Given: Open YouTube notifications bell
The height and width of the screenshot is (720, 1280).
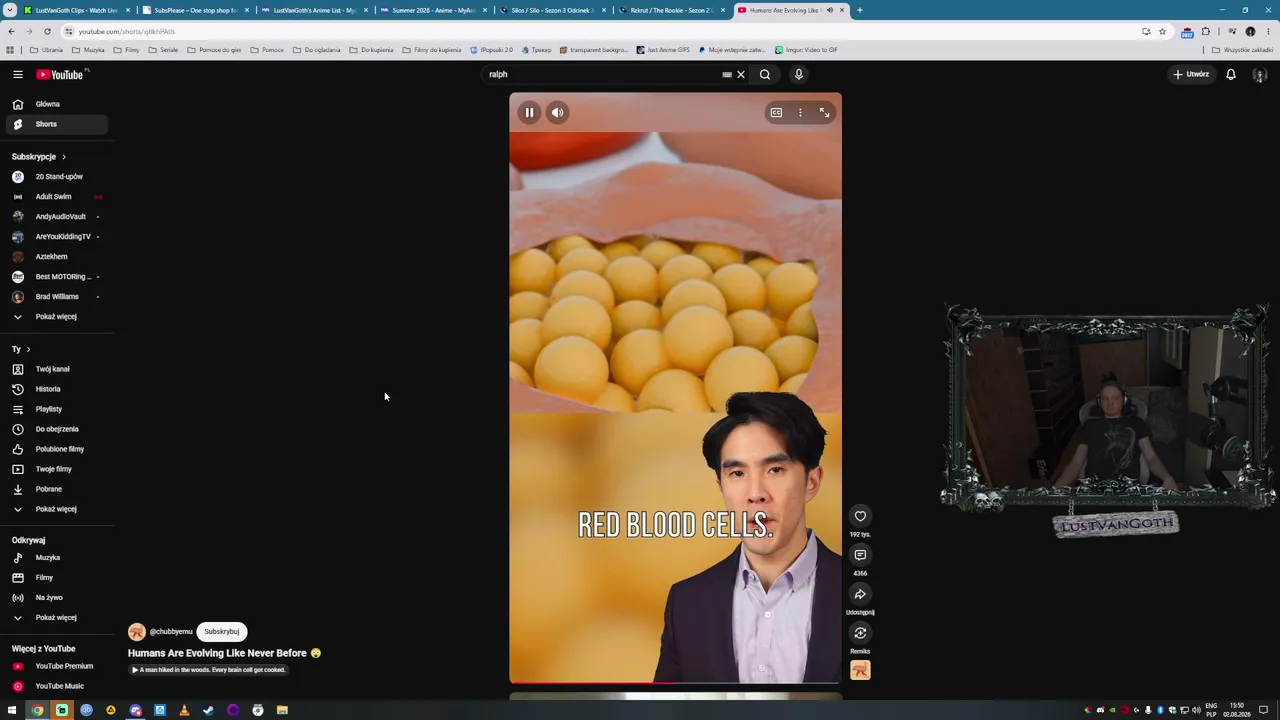Looking at the screenshot, I should point(1231,74).
